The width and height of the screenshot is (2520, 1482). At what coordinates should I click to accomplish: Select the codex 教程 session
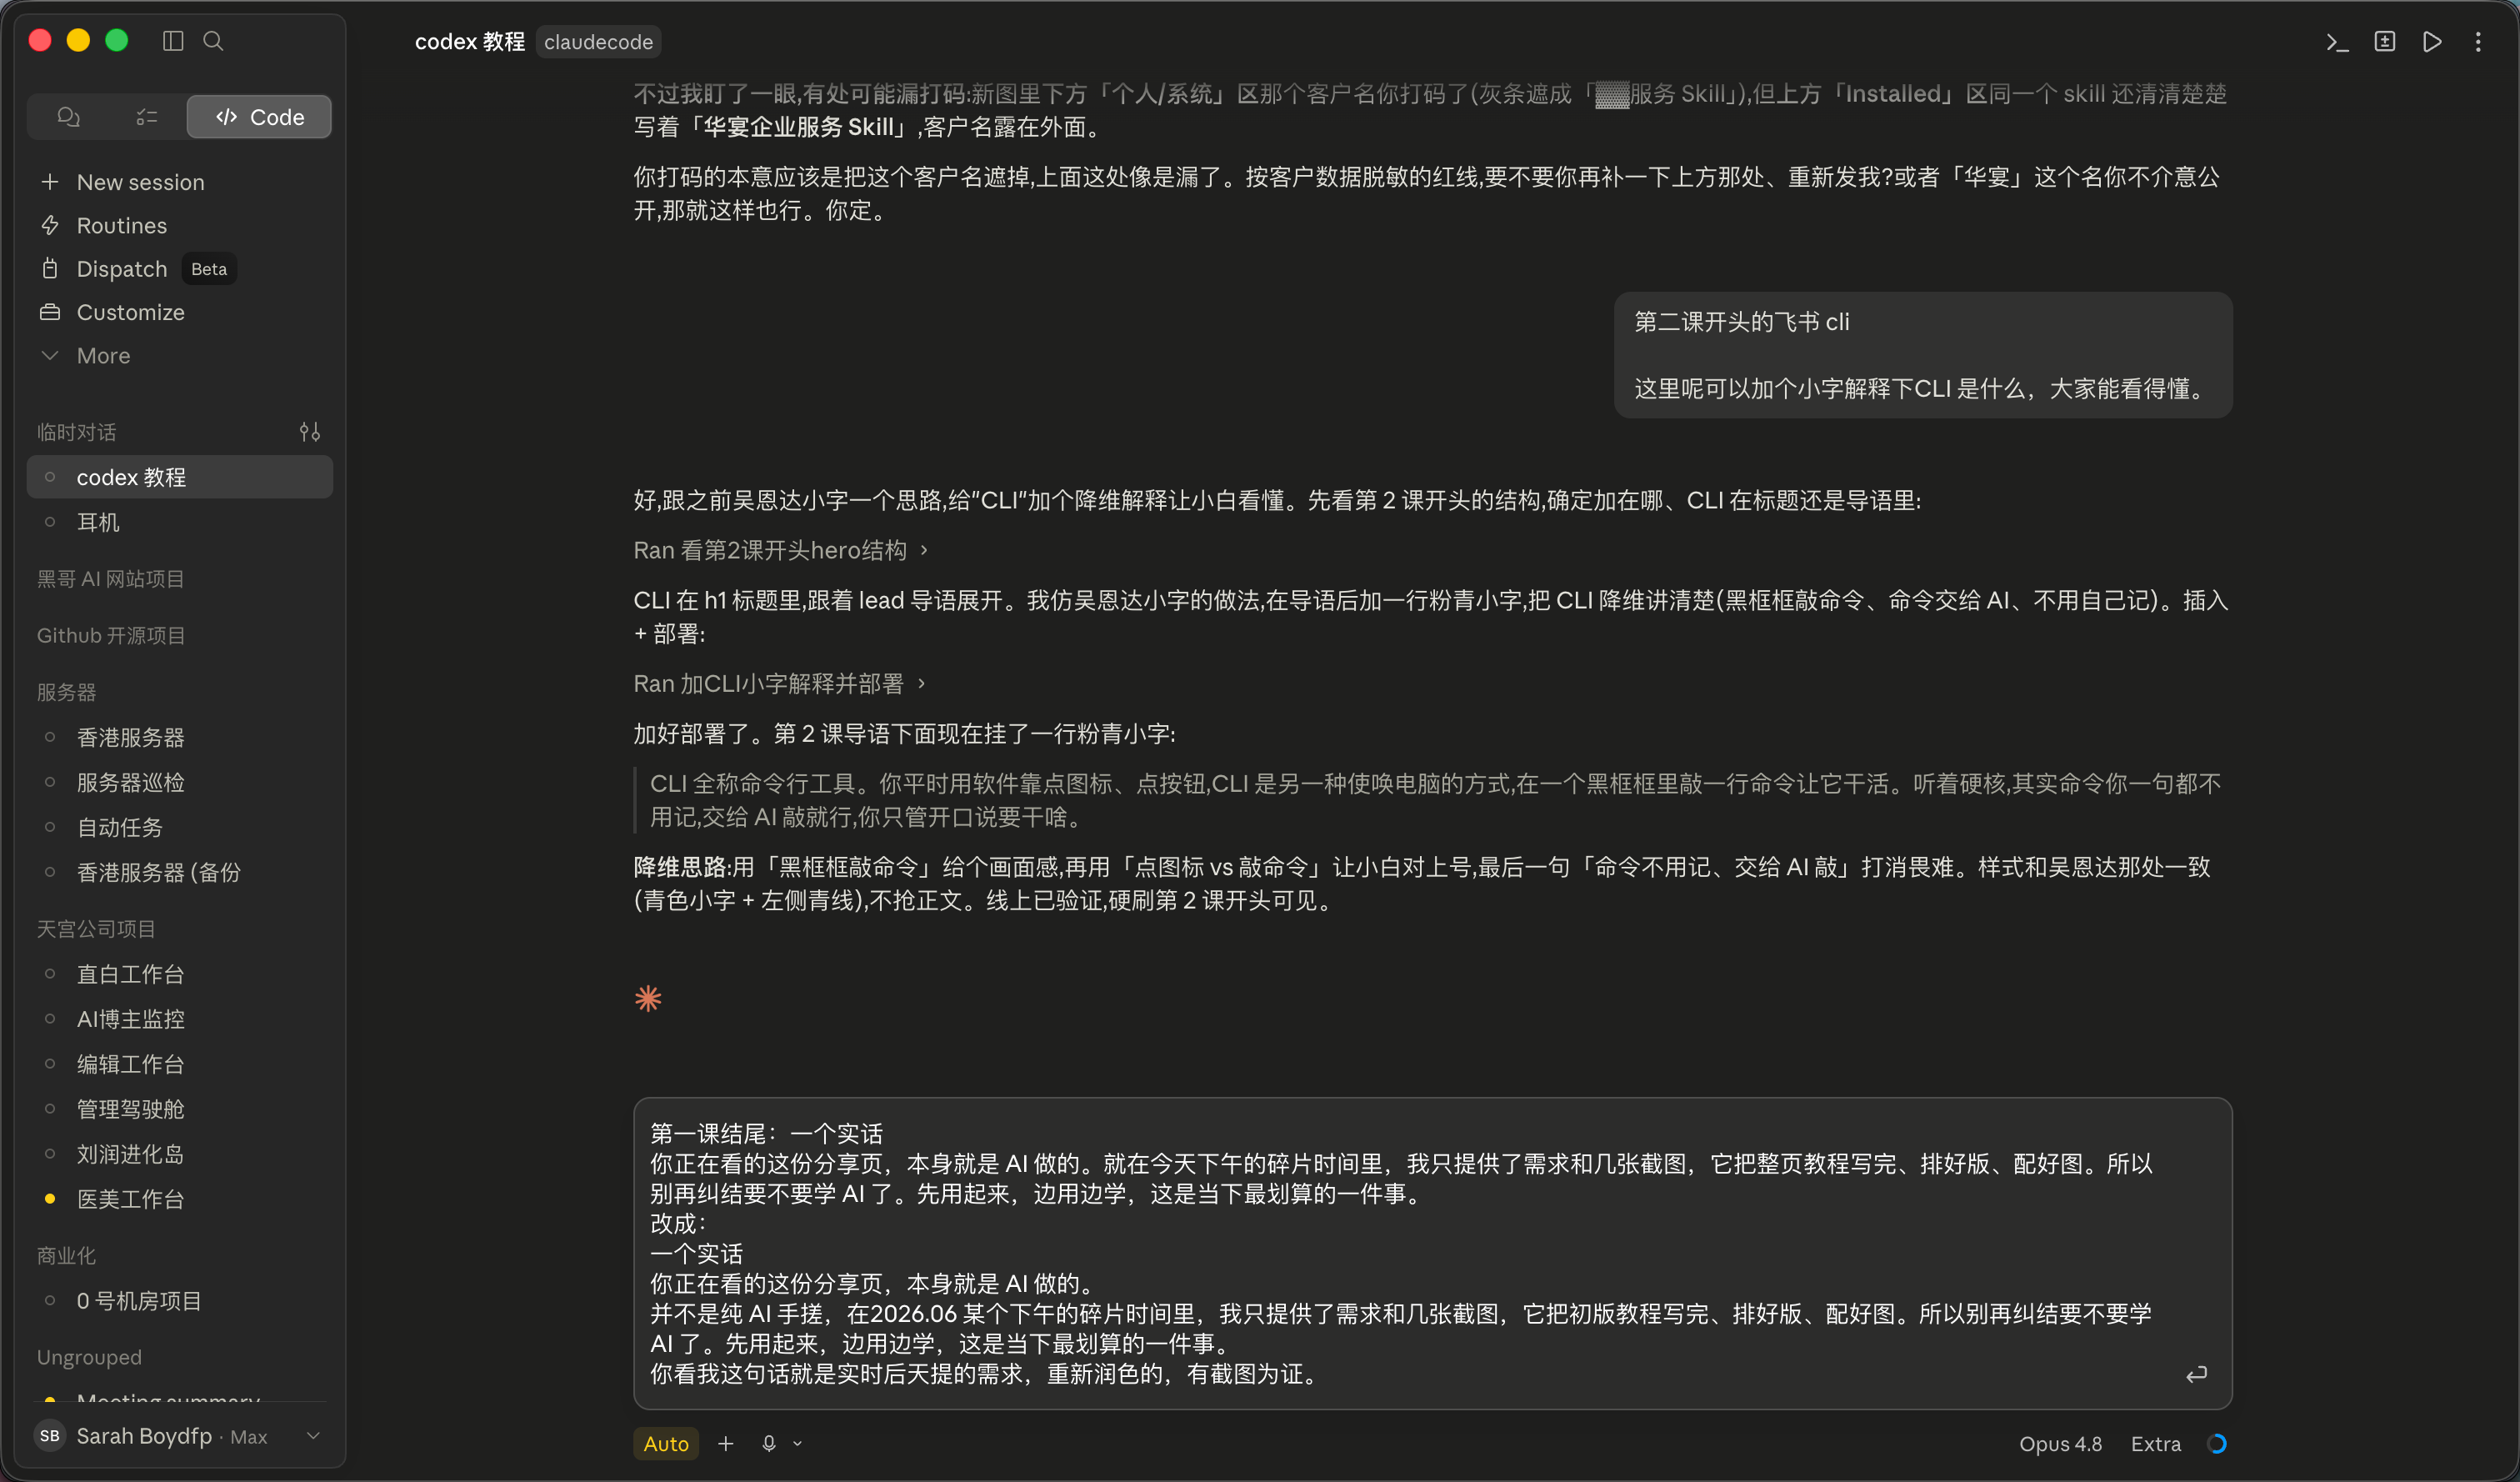coord(180,477)
